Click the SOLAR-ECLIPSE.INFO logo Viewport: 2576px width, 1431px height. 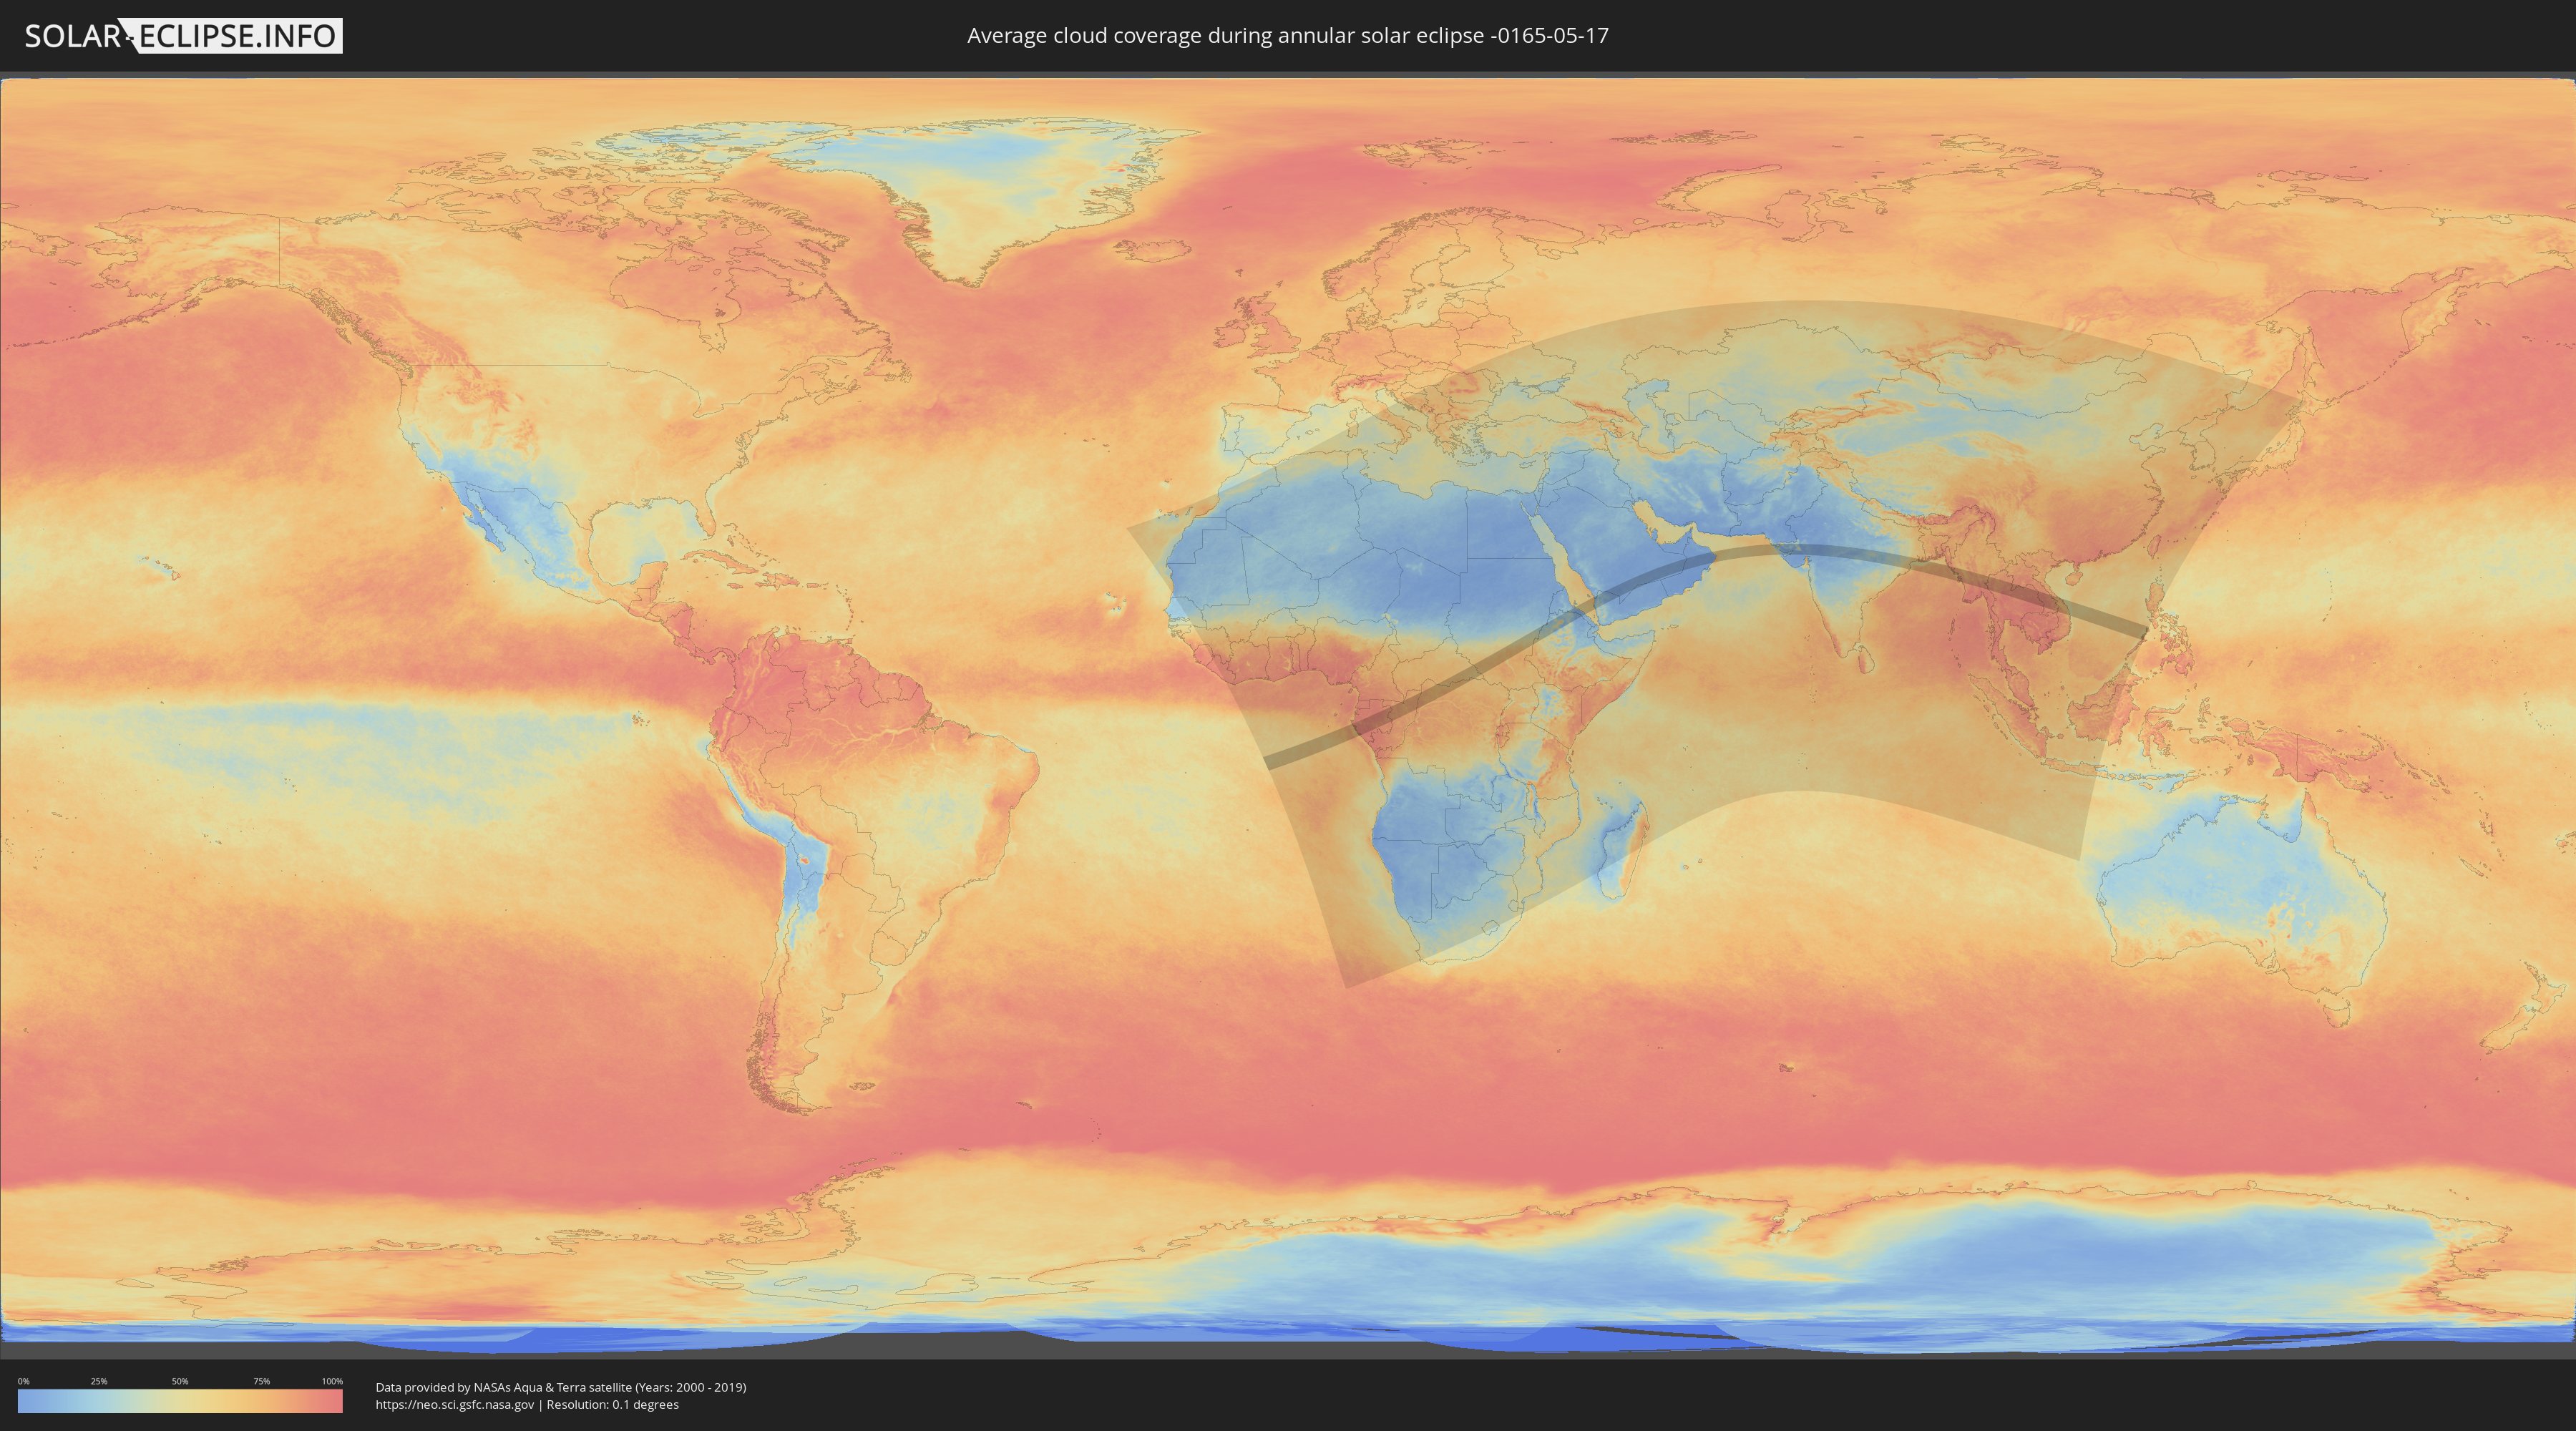(183, 36)
